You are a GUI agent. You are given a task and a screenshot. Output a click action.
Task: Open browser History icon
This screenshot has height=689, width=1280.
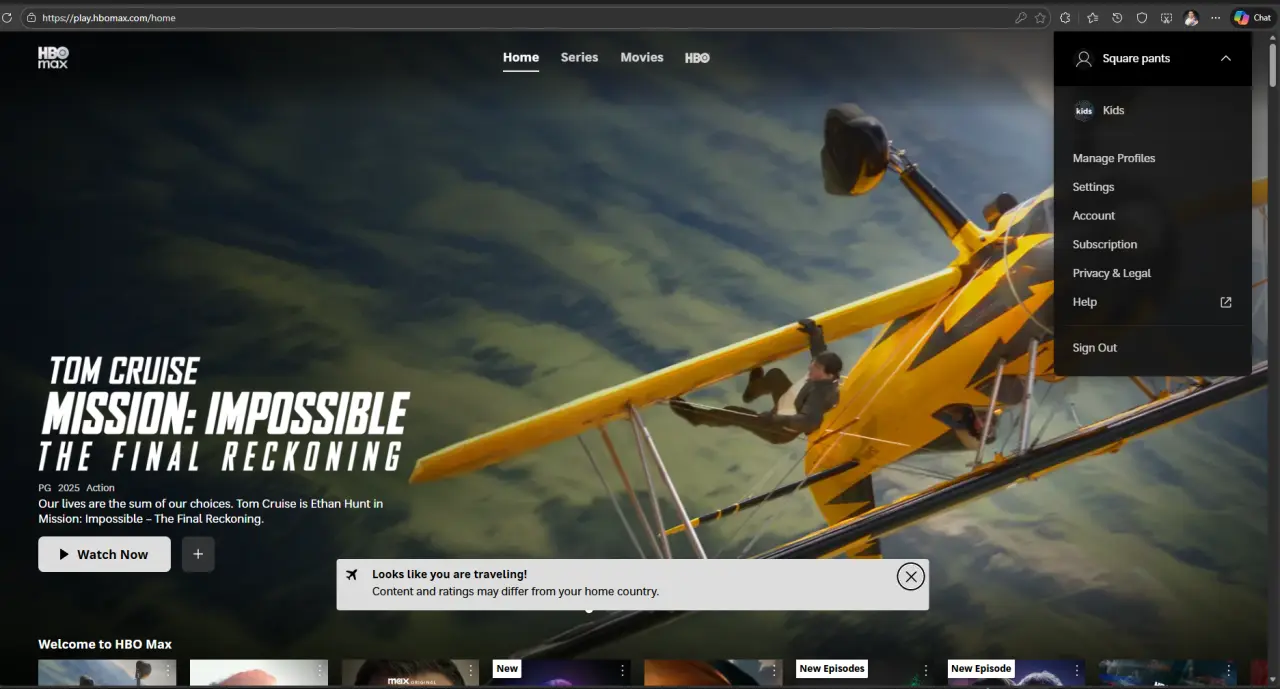click(1117, 18)
